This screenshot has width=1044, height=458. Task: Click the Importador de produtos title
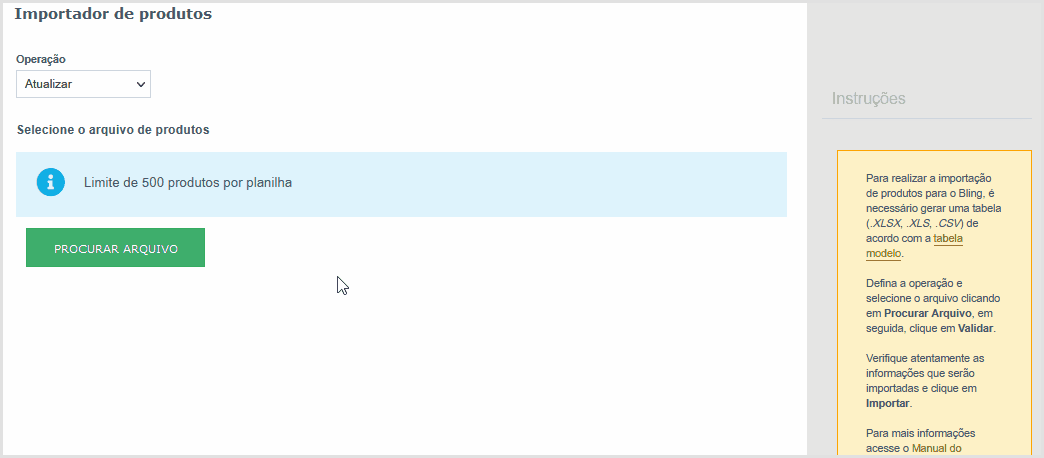(x=113, y=14)
